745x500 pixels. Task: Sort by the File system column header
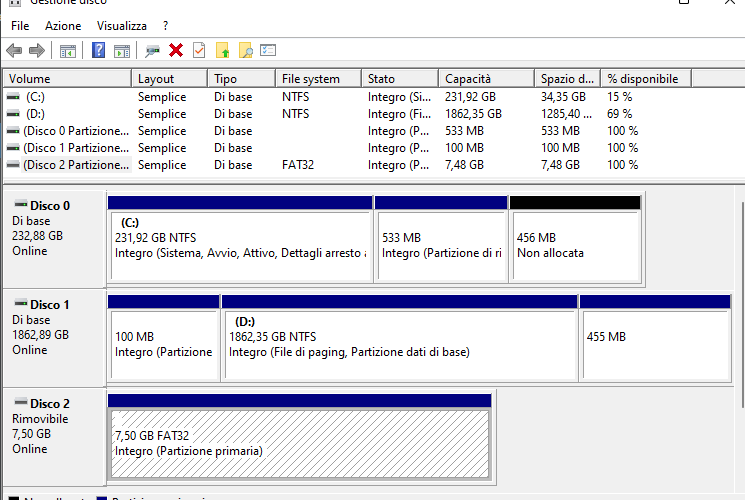(319, 78)
